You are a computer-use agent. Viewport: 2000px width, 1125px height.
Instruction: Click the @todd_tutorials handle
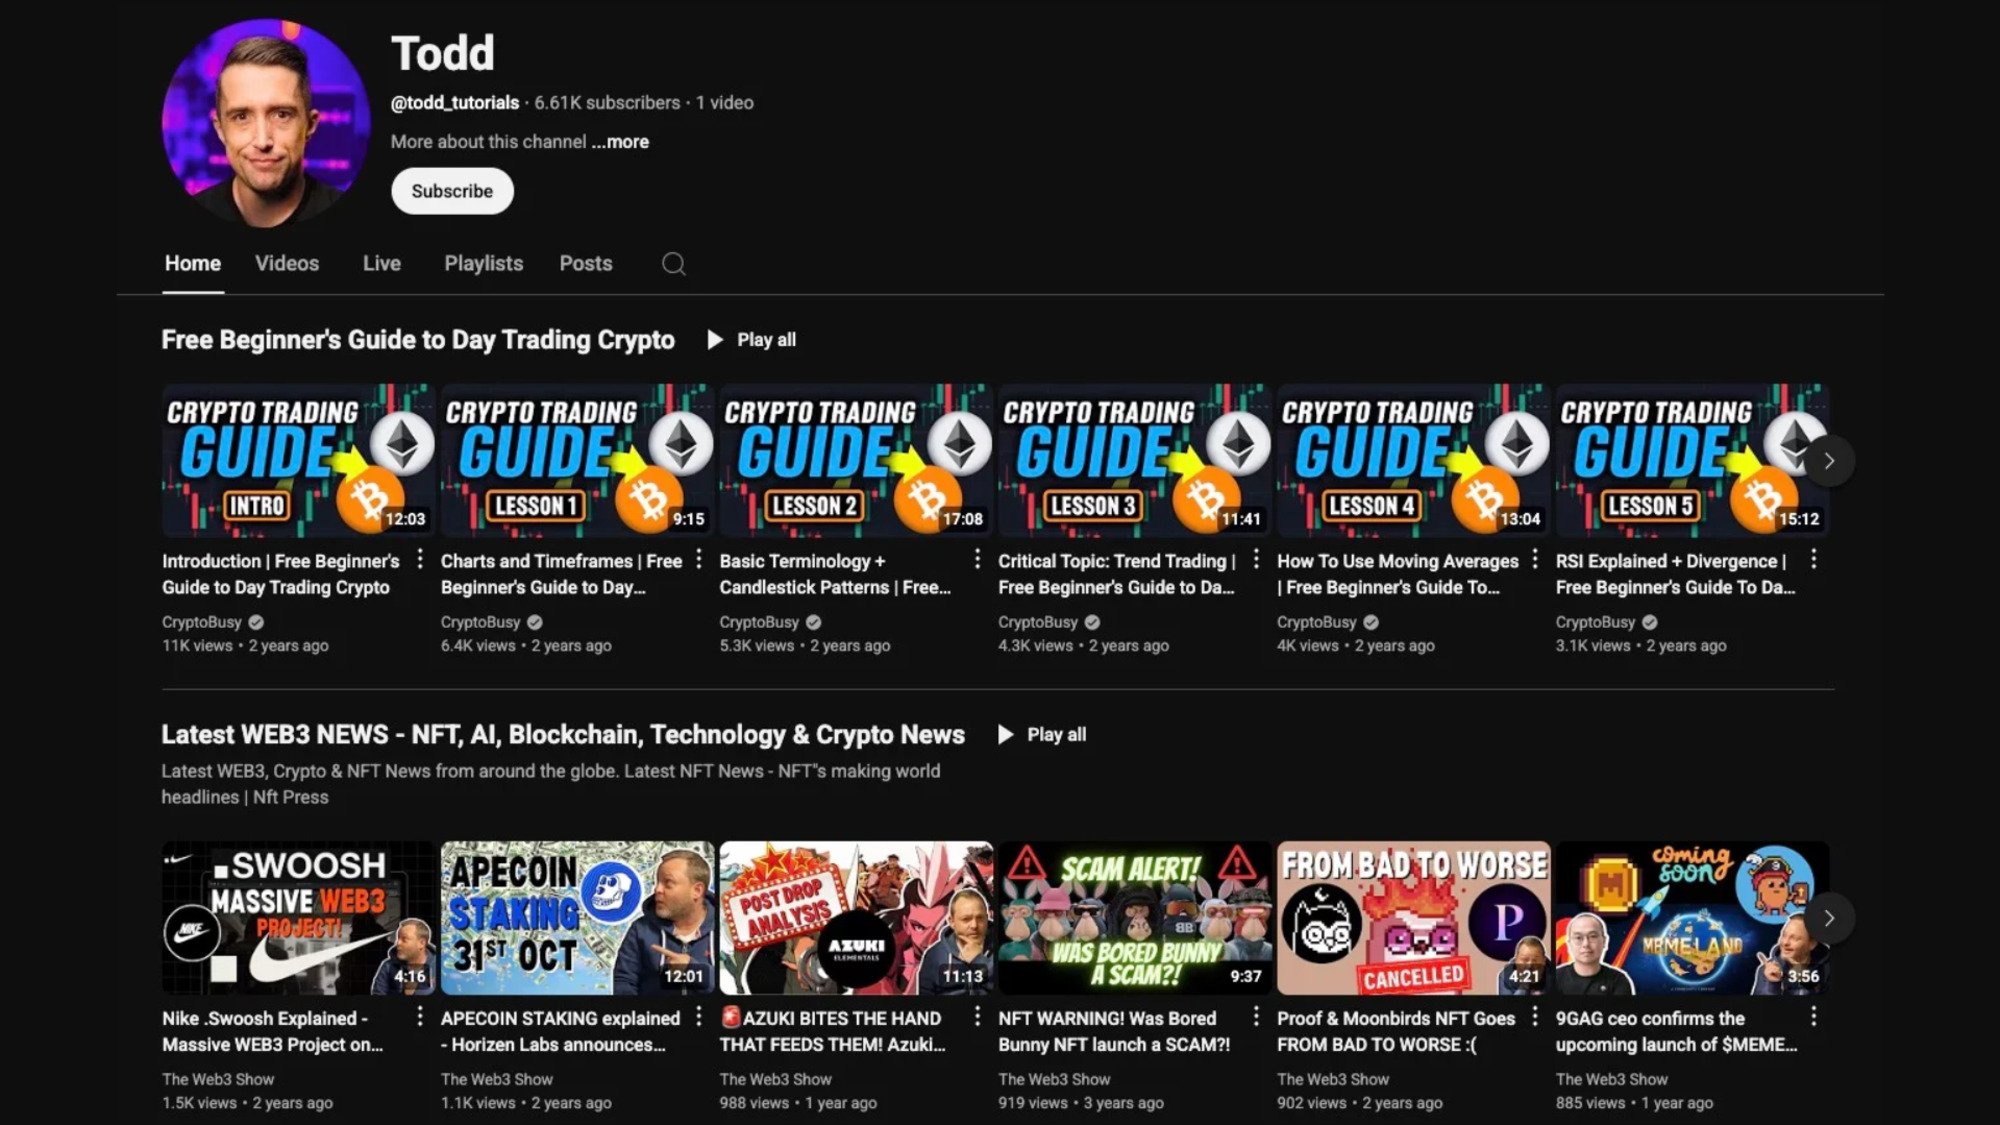click(x=453, y=102)
